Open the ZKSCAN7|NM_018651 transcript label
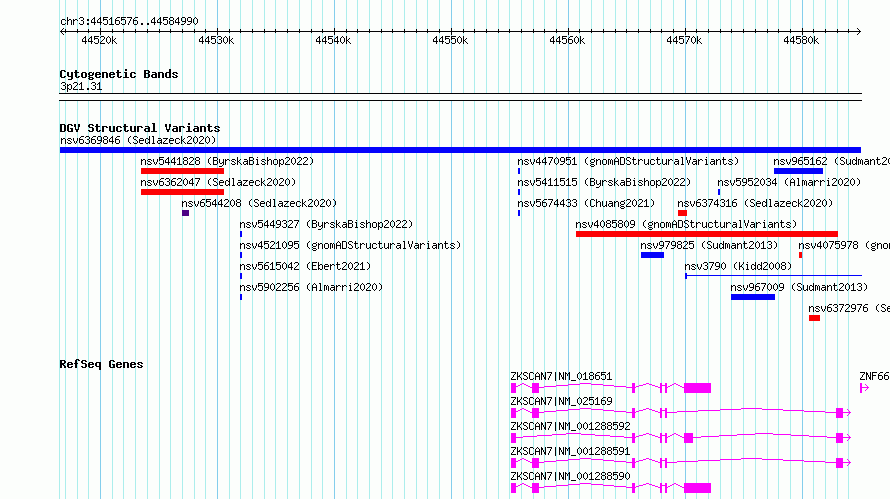The image size is (890, 499). click(x=561, y=376)
